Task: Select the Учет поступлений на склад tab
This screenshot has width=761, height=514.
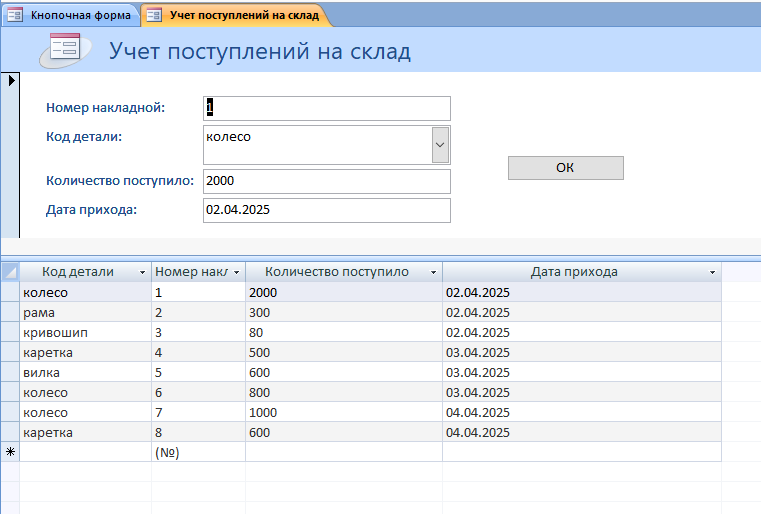Action: tap(236, 15)
